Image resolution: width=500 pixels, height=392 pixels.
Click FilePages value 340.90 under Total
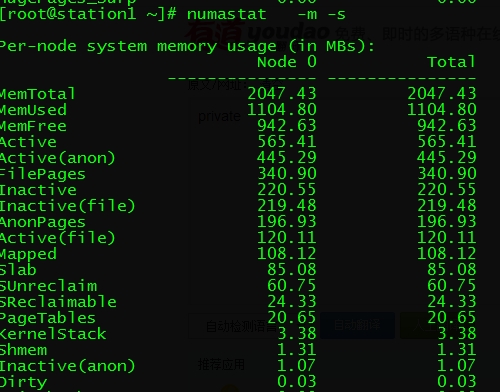coord(447,174)
